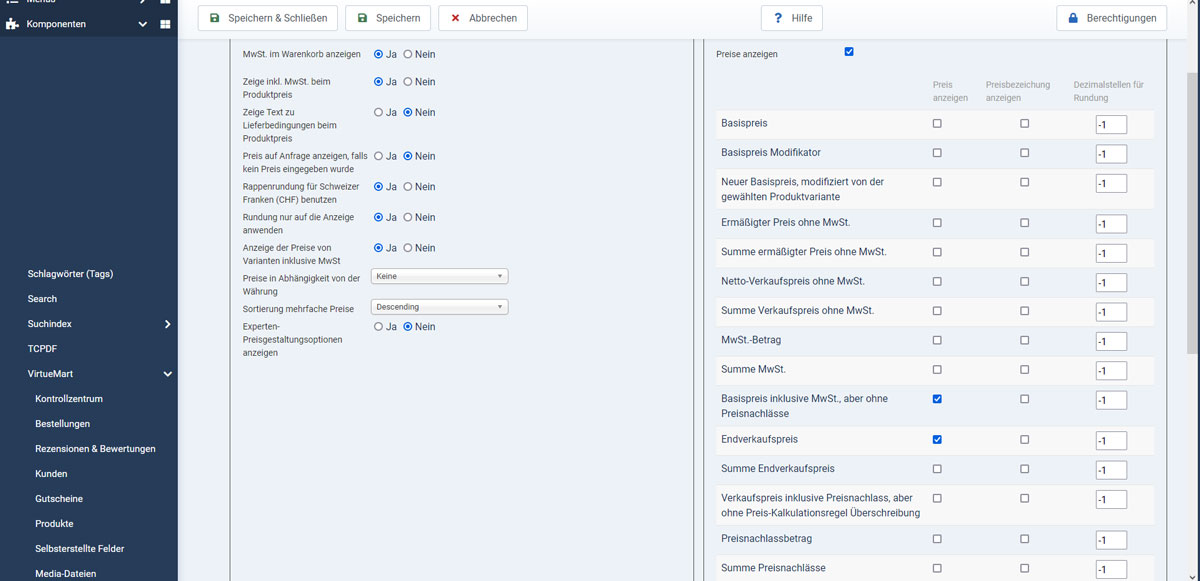This screenshot has height=581, width=1200.
Task: Click the red X Abbrechen icon
Action: [455, 18]
